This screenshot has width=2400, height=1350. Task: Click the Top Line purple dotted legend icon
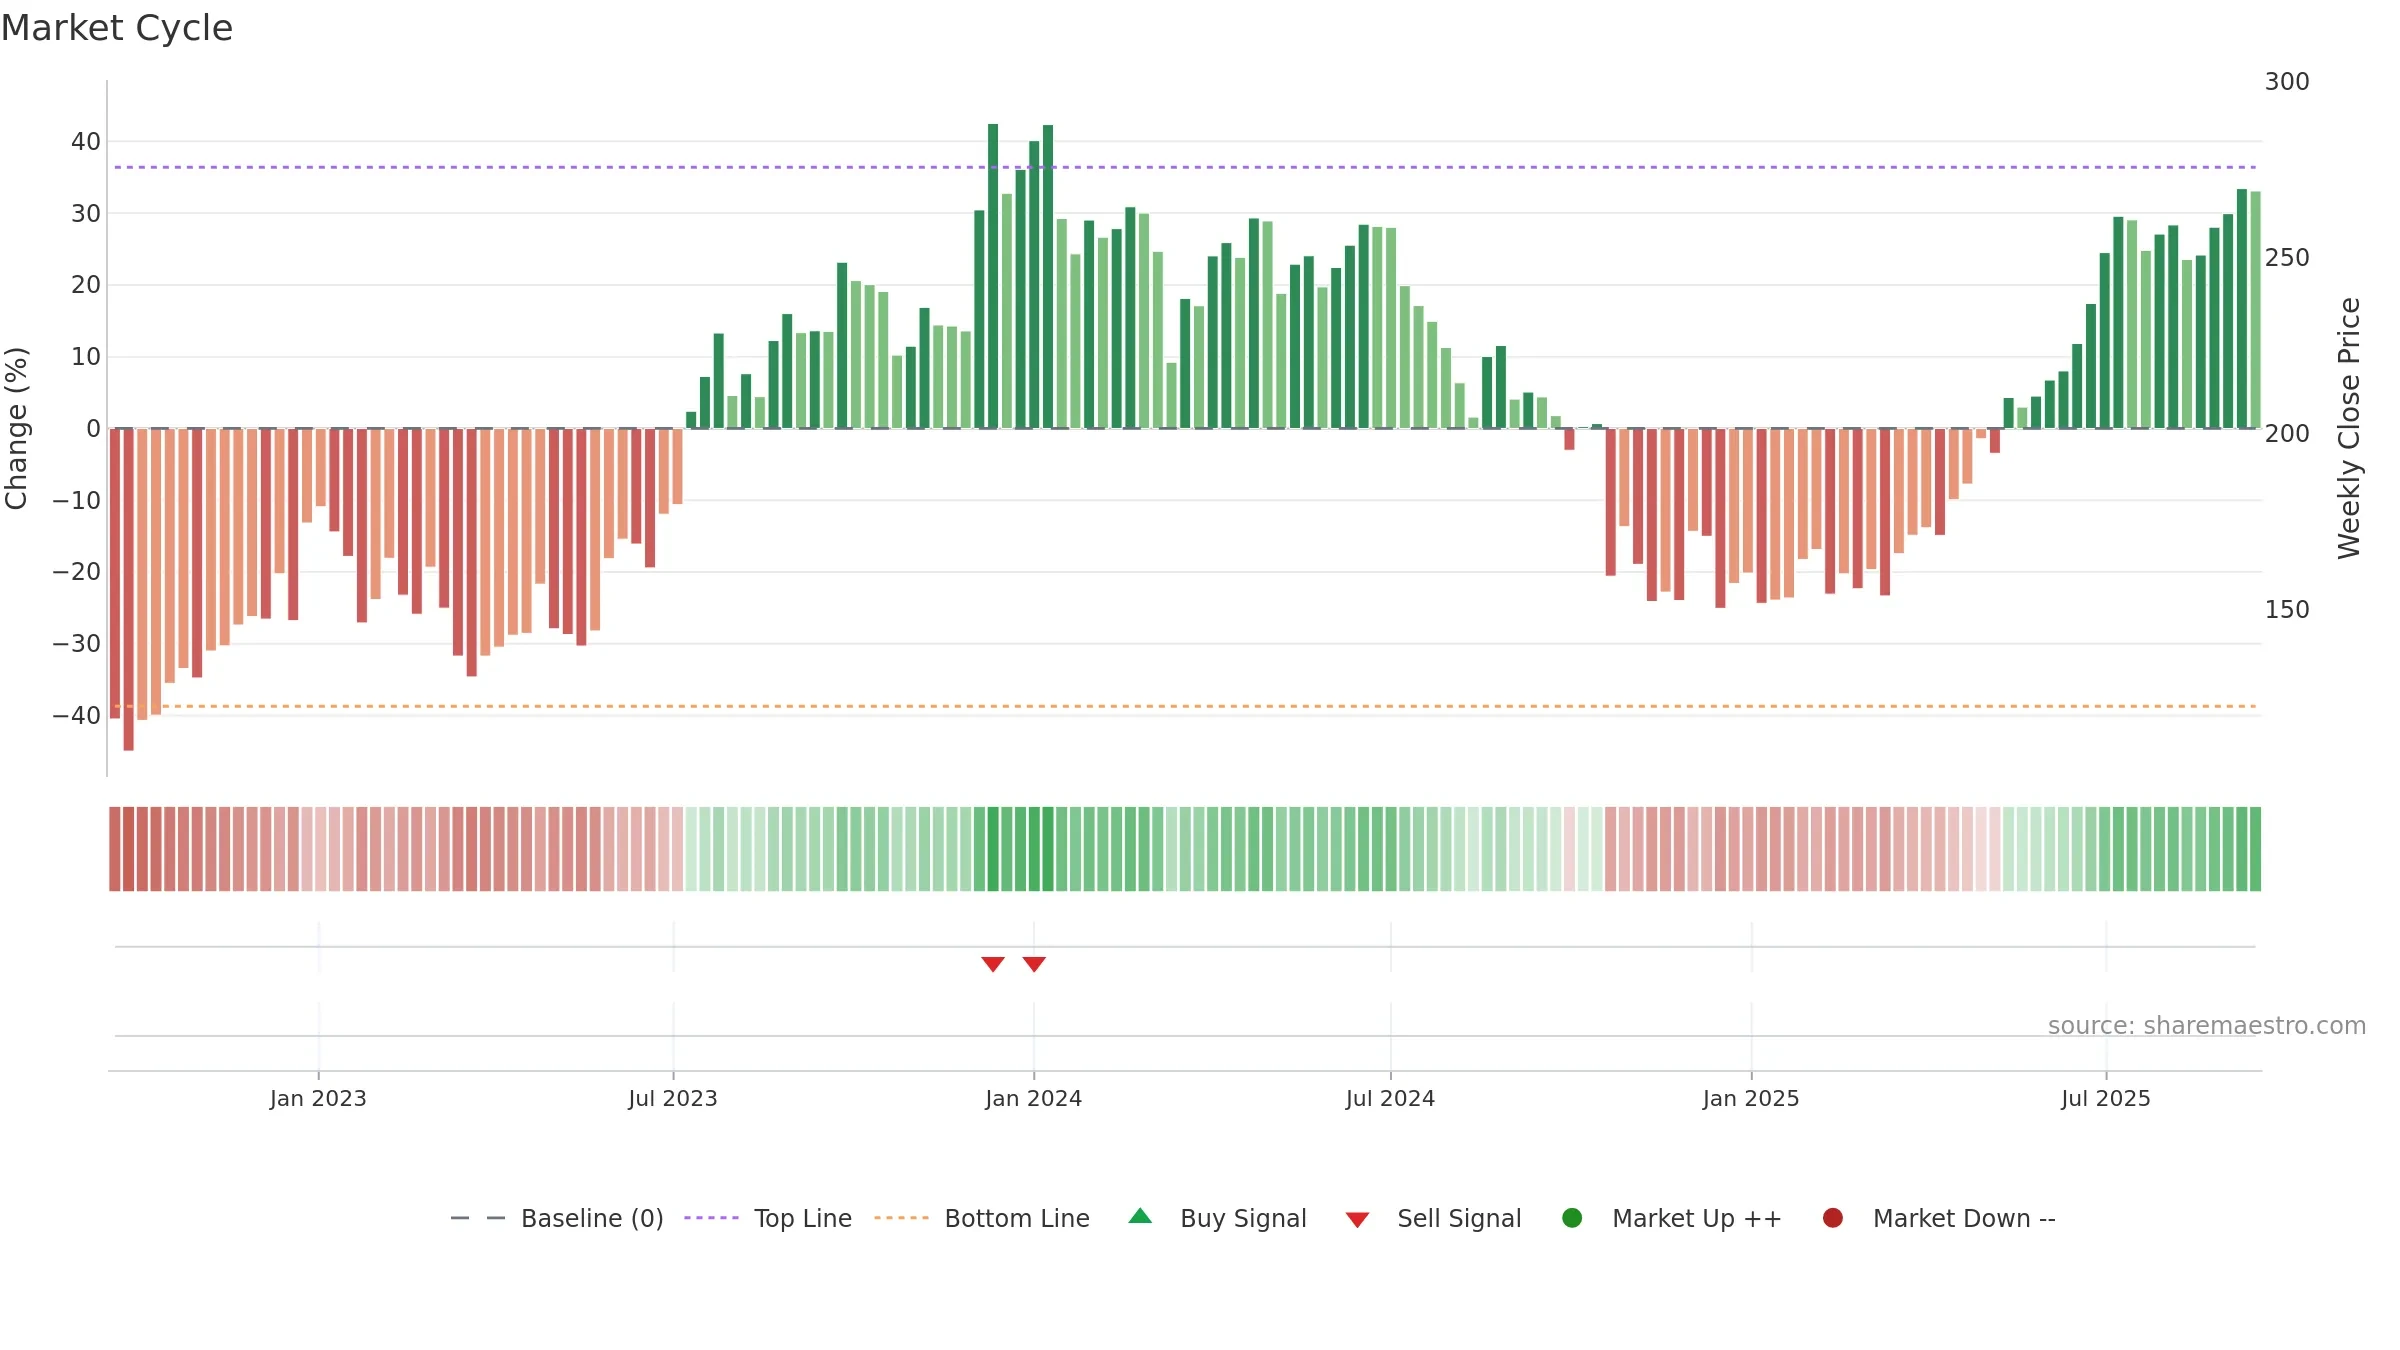711,1218
